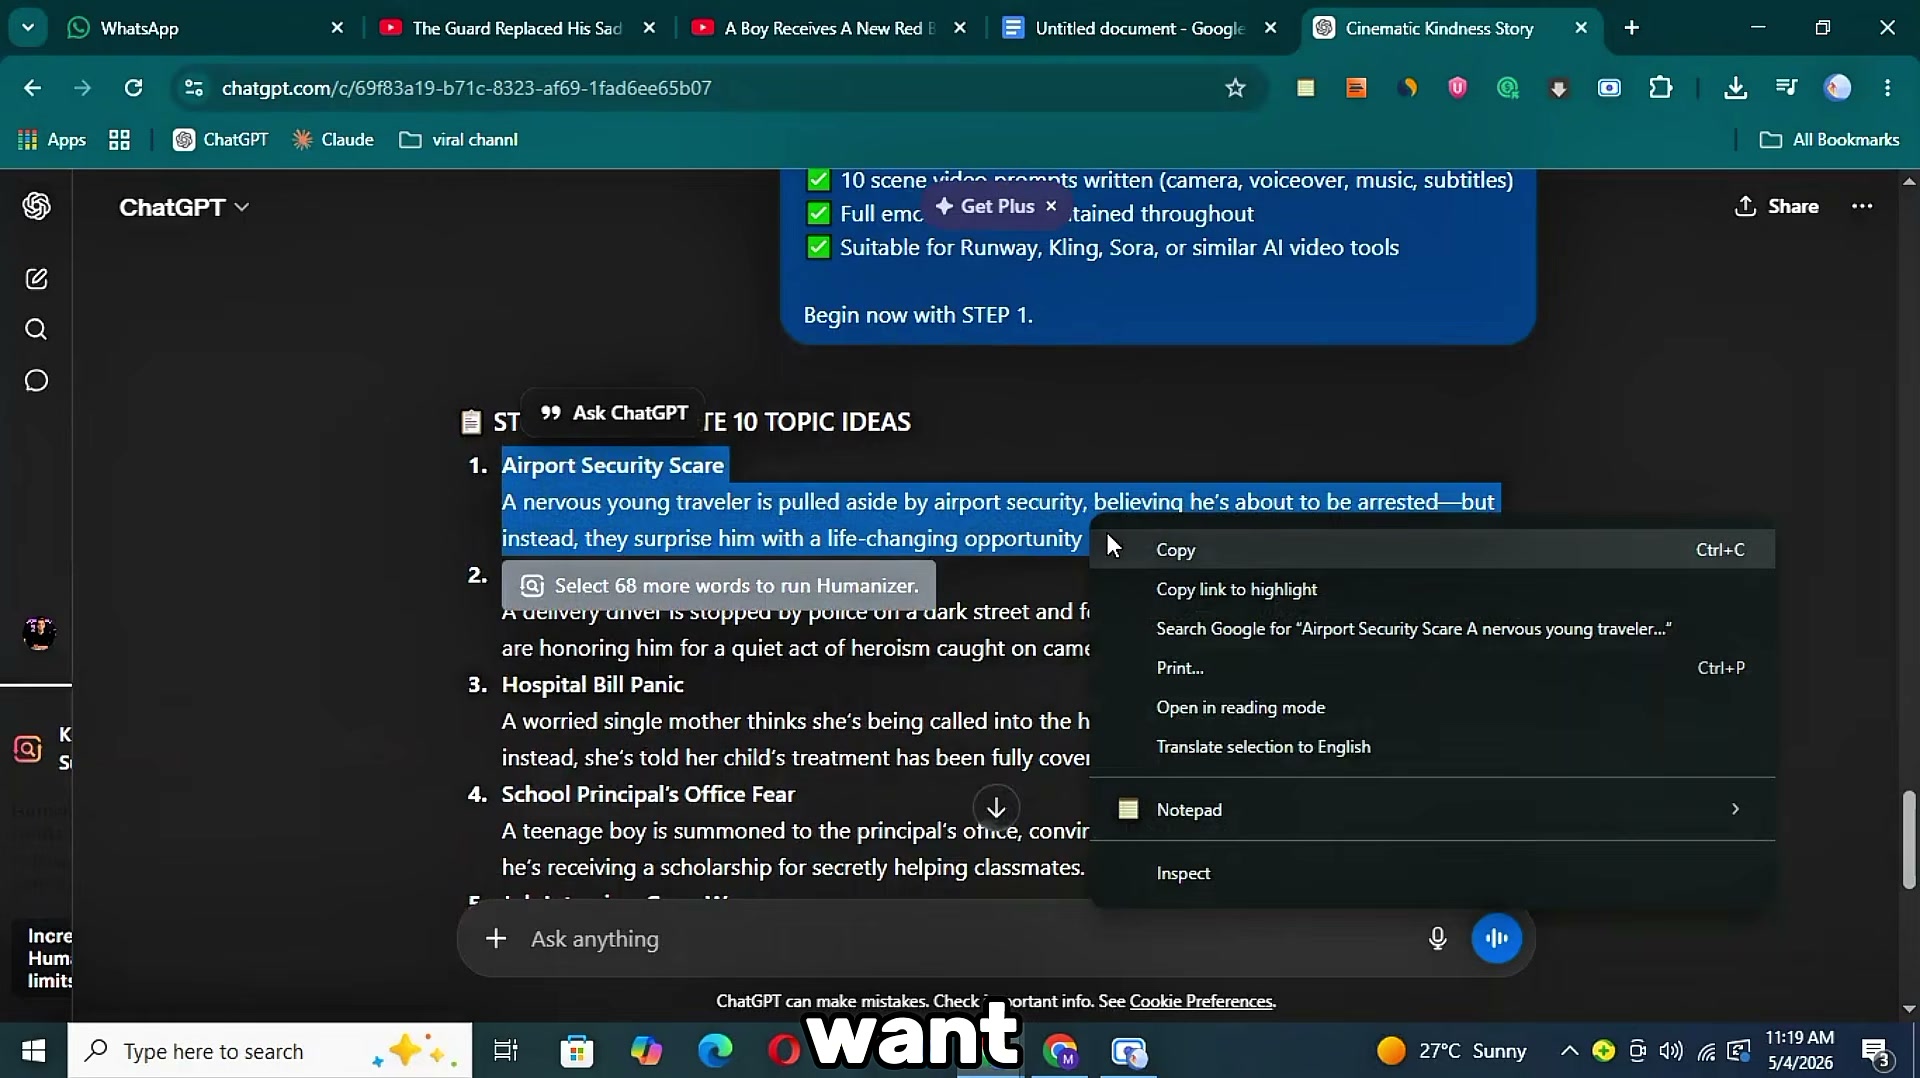Viewport: 1920px width, 1078px height.
Task: Jump to bottom with down-arrow button
Action: pos(996,807)
